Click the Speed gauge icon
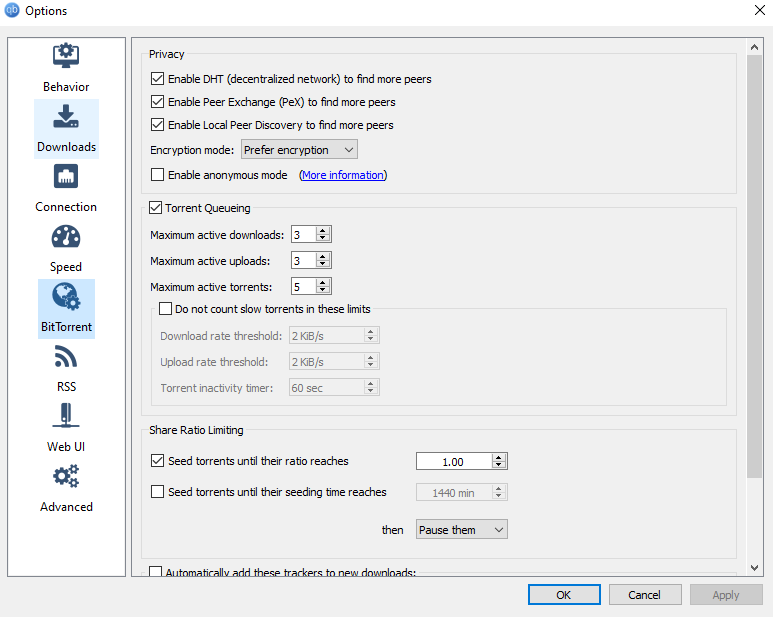This screenshot has width=773, height=617. pos(66,237)
